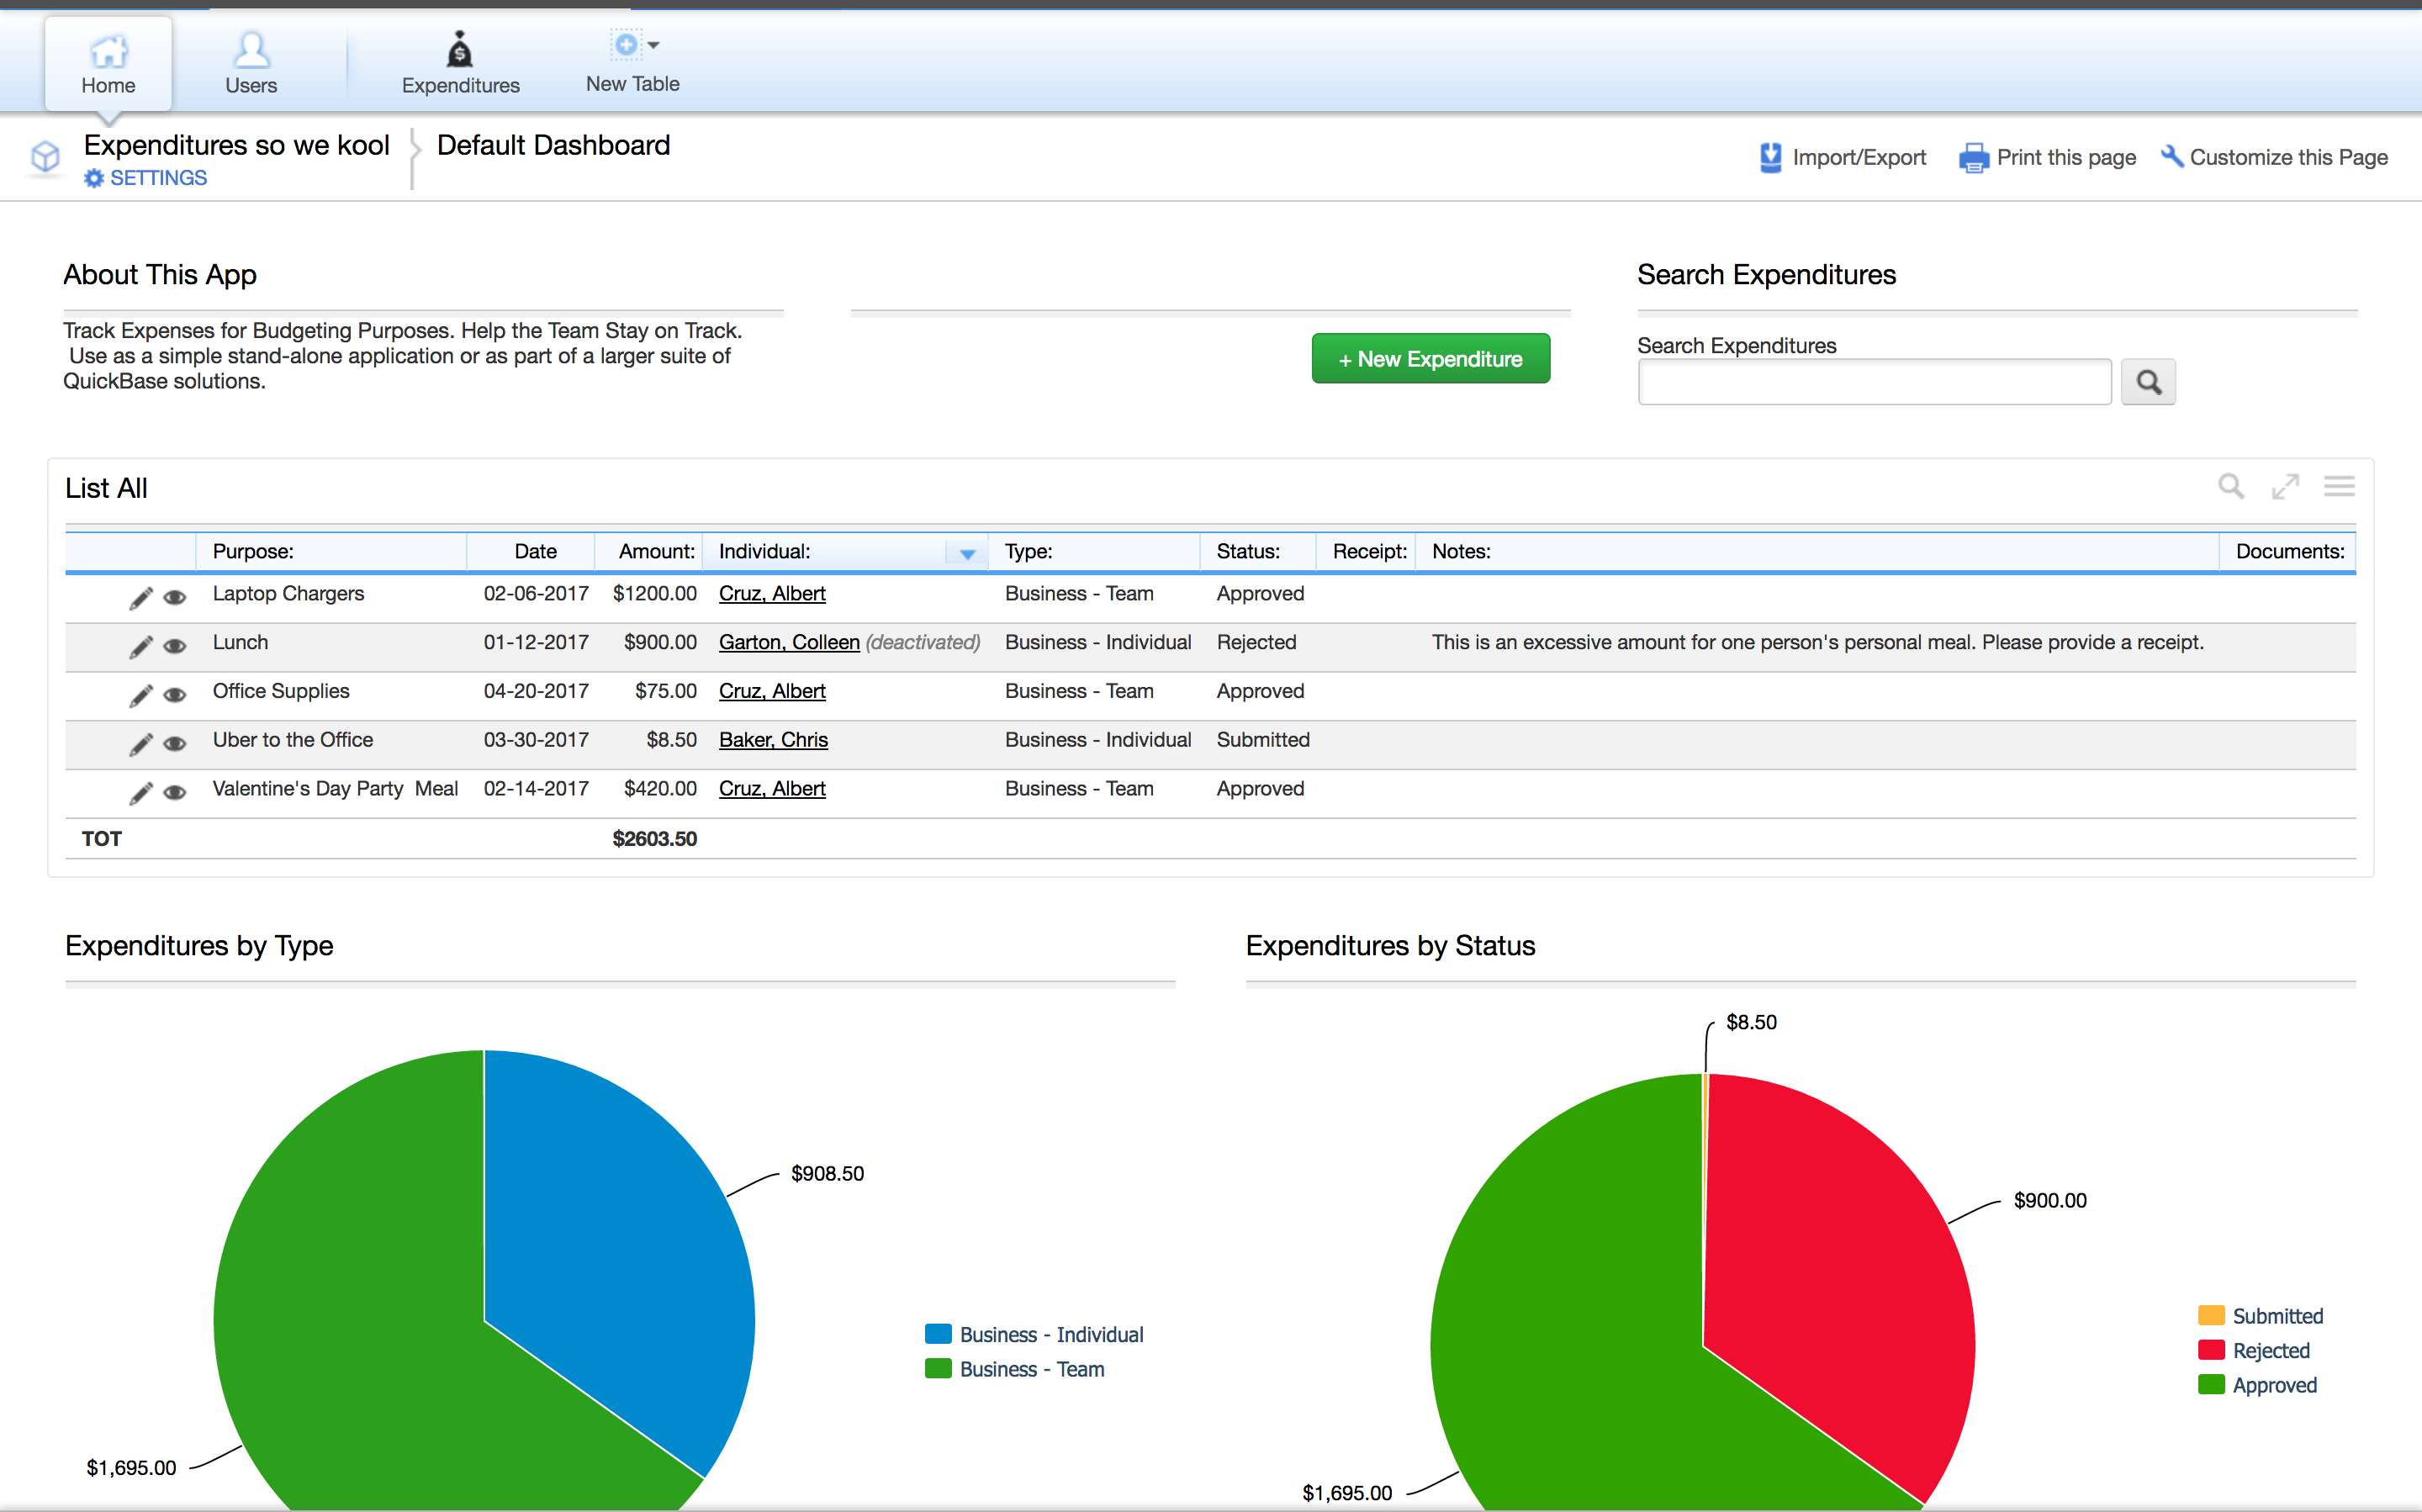
Task: View the Office Supplies record eye icon
Action: [x=175, y=695]
